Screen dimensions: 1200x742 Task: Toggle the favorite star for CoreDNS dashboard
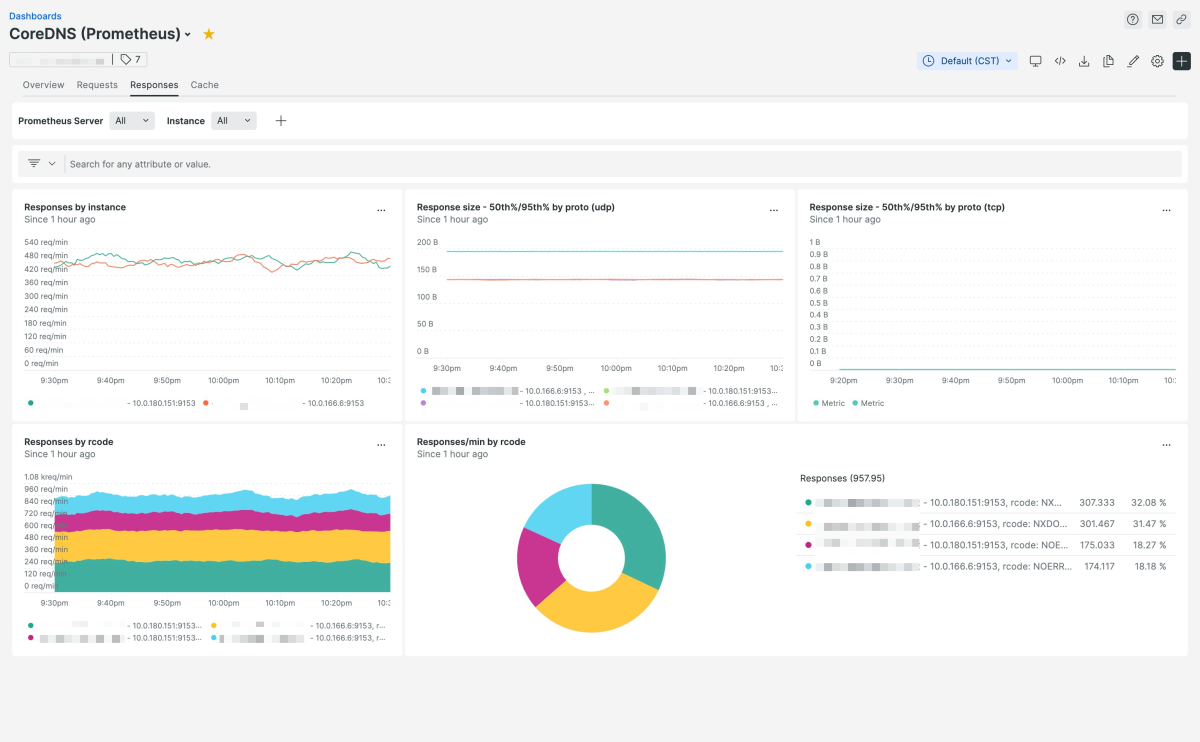tap(209, 34)
